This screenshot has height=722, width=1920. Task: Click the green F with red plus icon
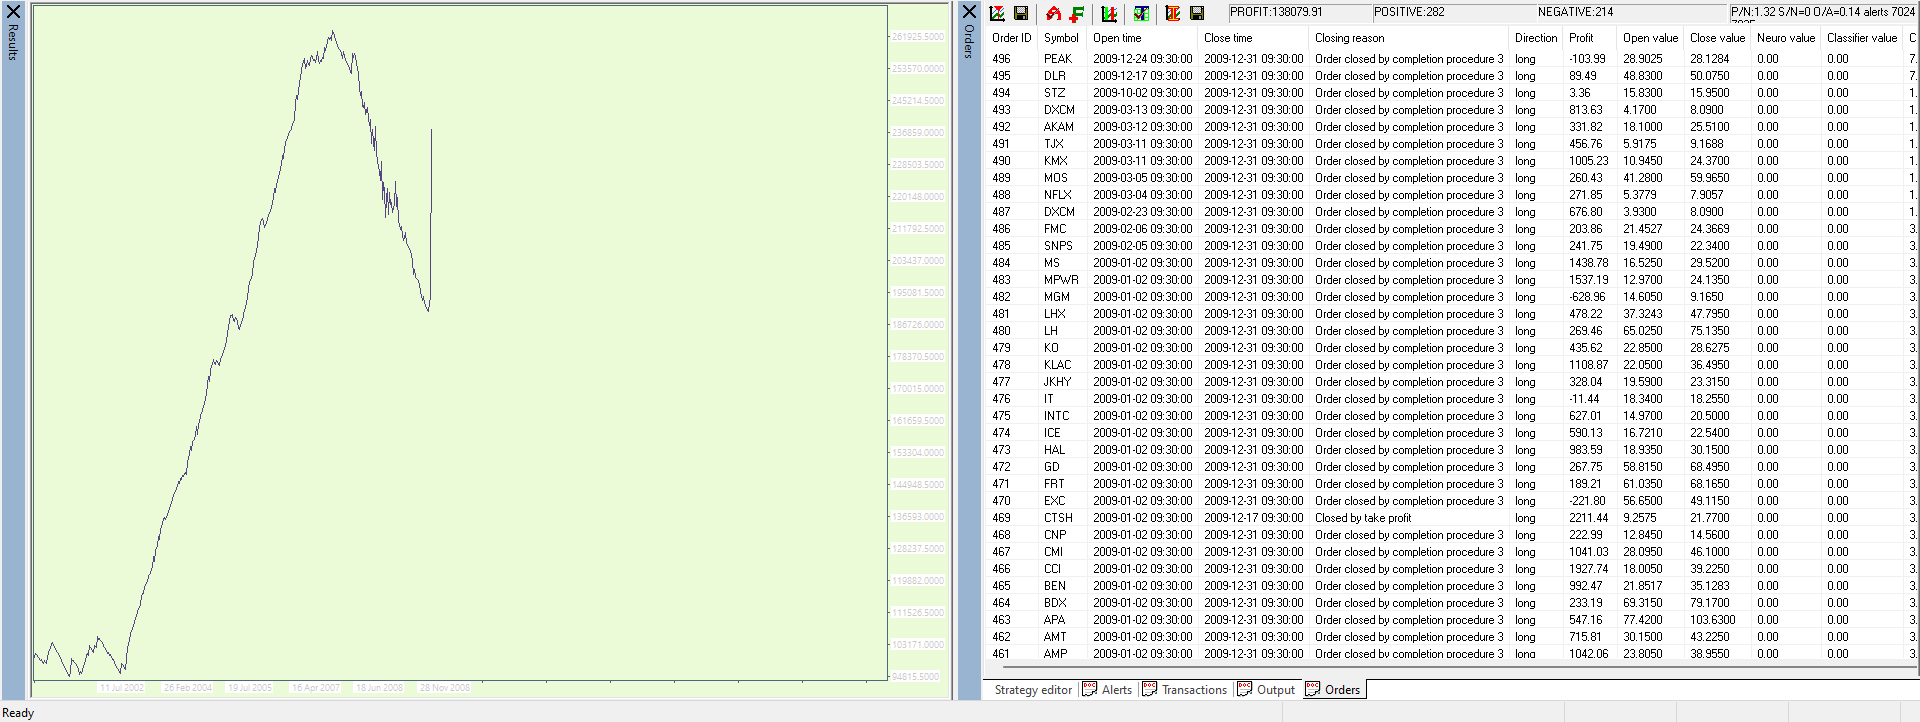[1077, 13]
